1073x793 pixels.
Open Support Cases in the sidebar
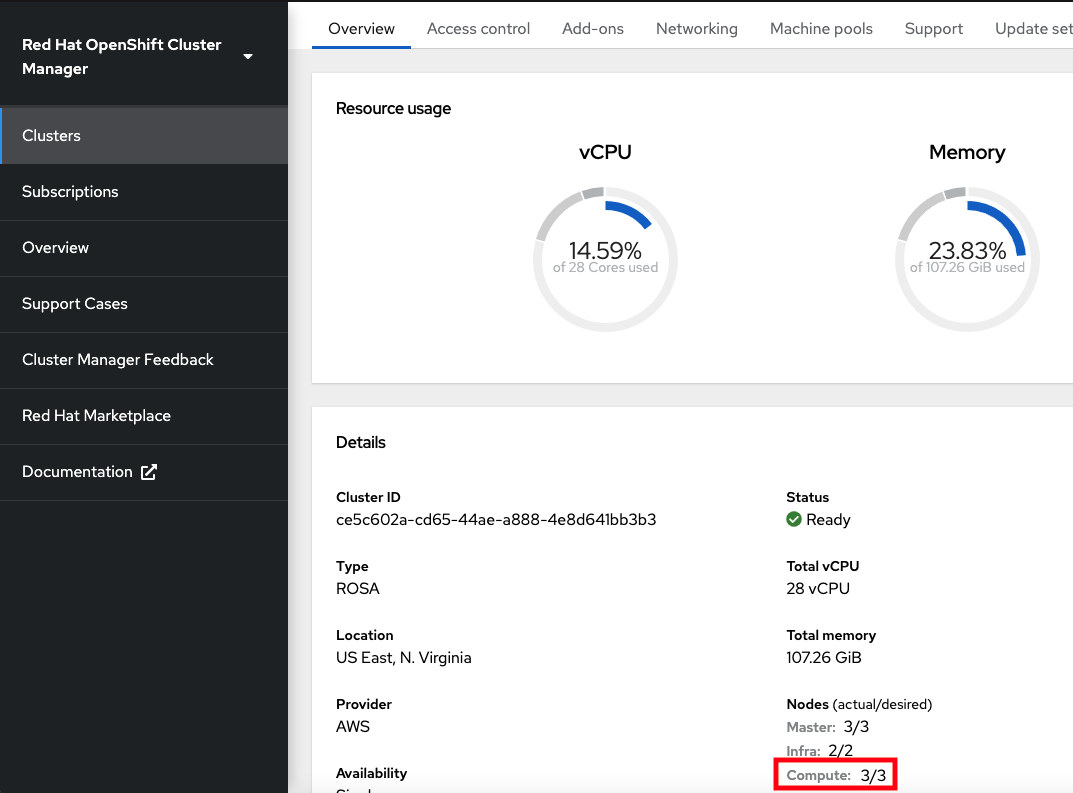point(75,304)
